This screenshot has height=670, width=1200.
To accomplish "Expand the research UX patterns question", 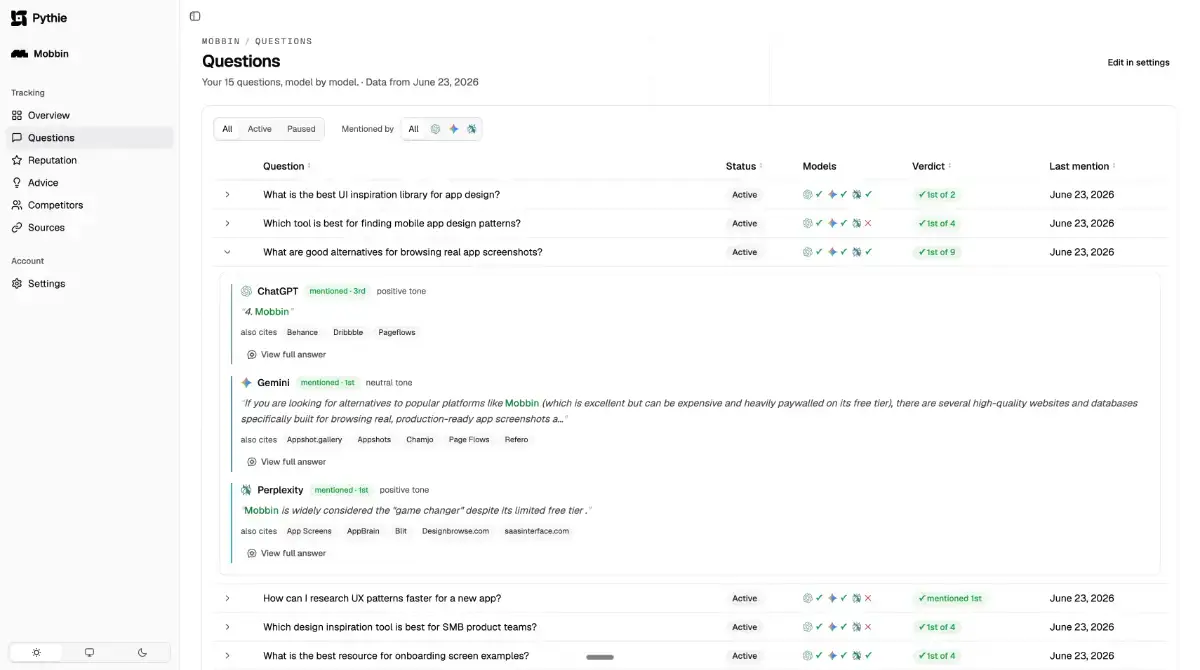I will [227, 598].
